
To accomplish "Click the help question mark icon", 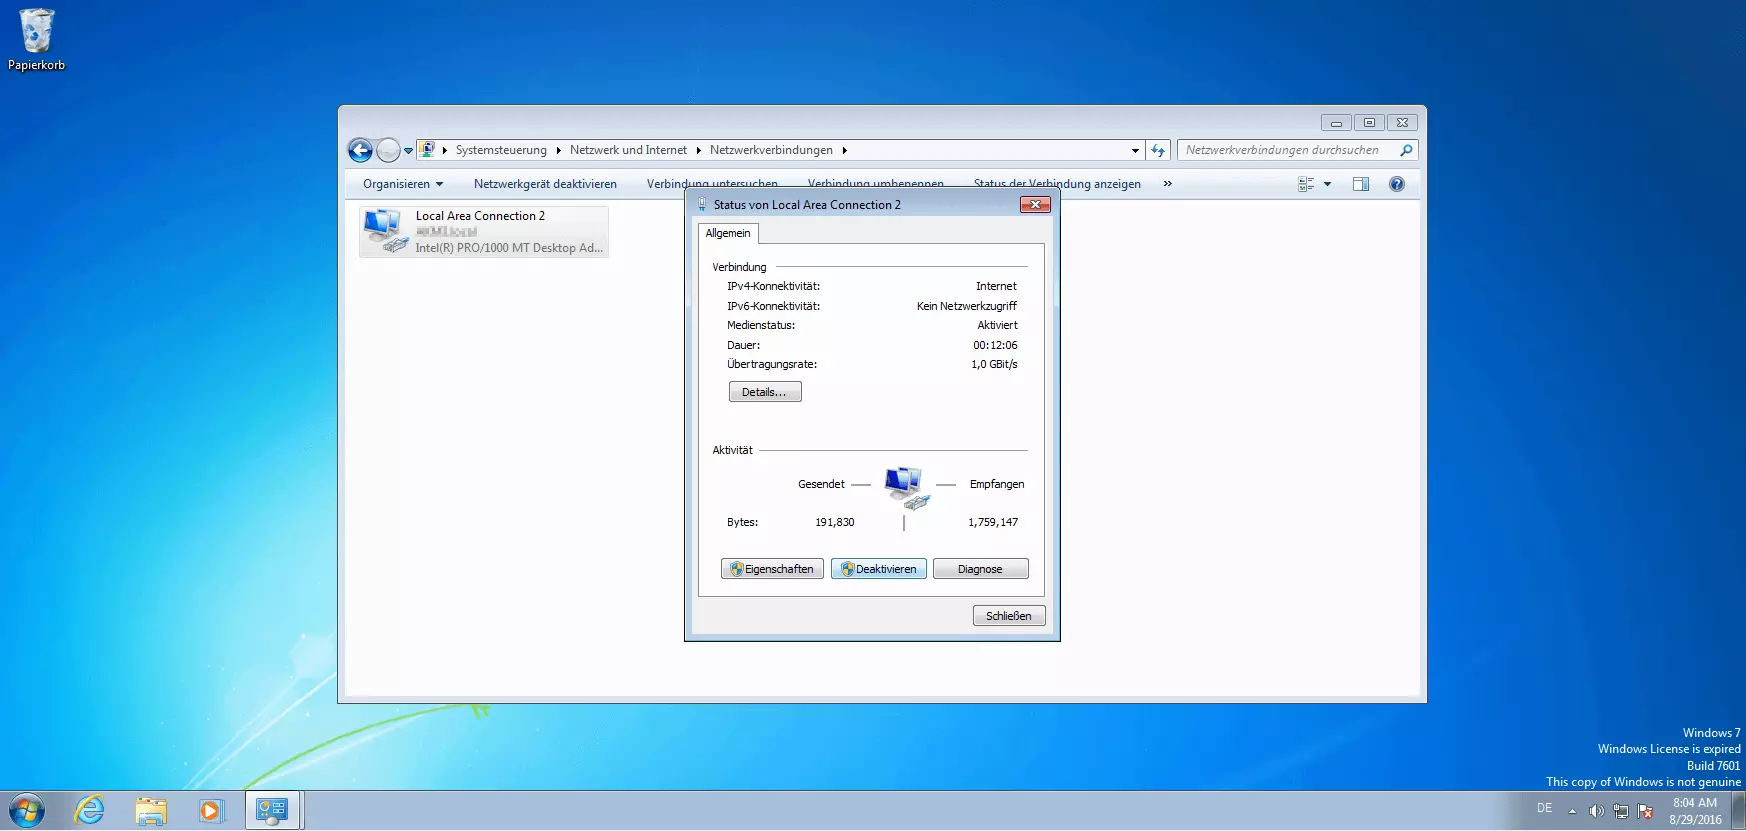I will [x=1396, y=184].
